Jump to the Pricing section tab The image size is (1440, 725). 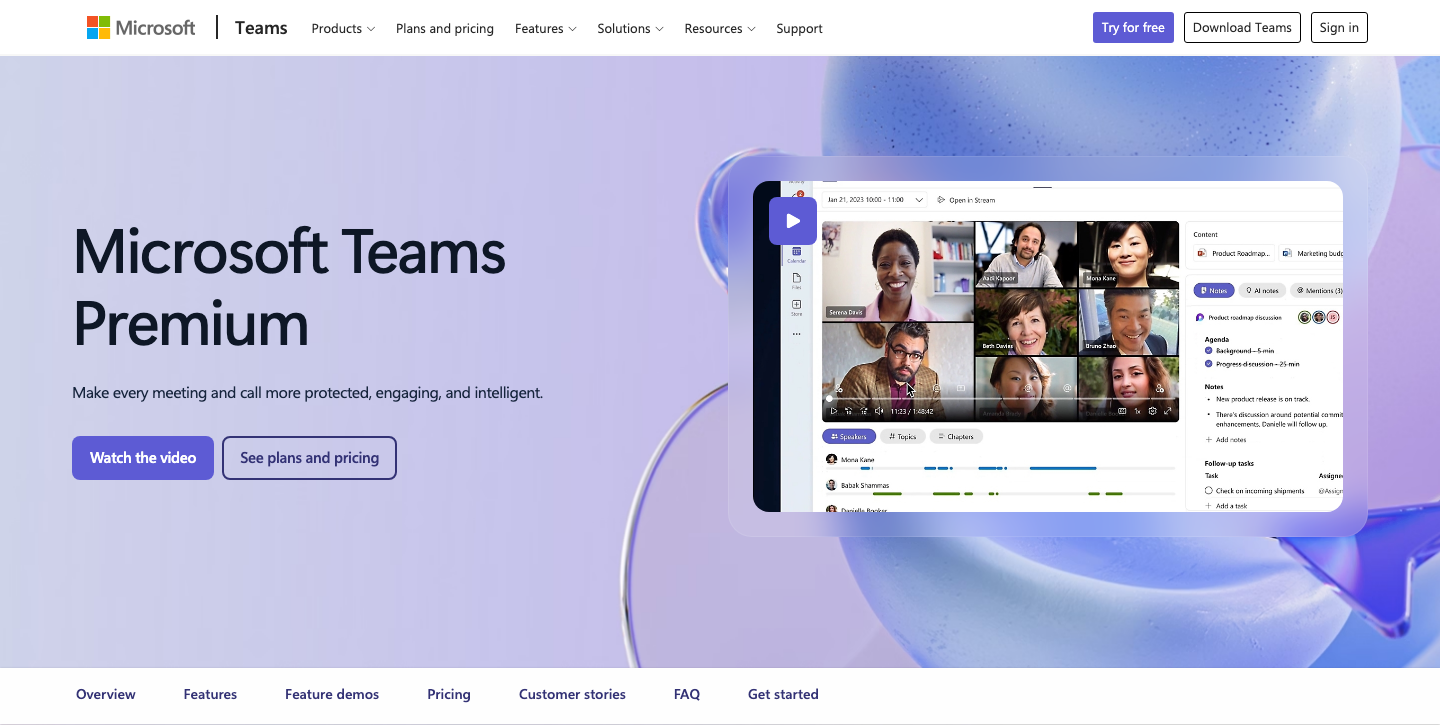click(x=449, y=694)
